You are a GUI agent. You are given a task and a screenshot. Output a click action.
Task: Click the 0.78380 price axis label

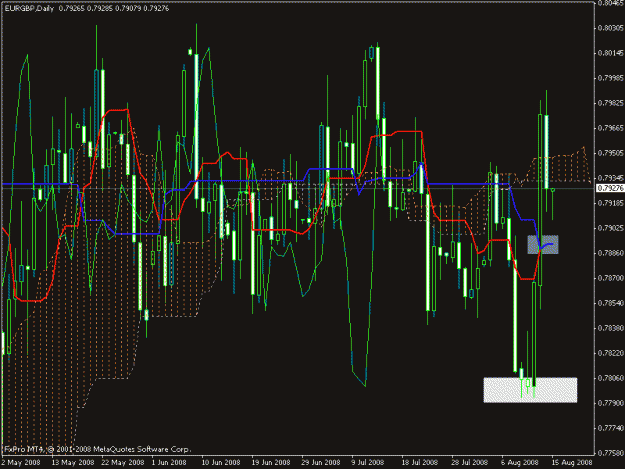pyautogui.click(x=610, y=328)
